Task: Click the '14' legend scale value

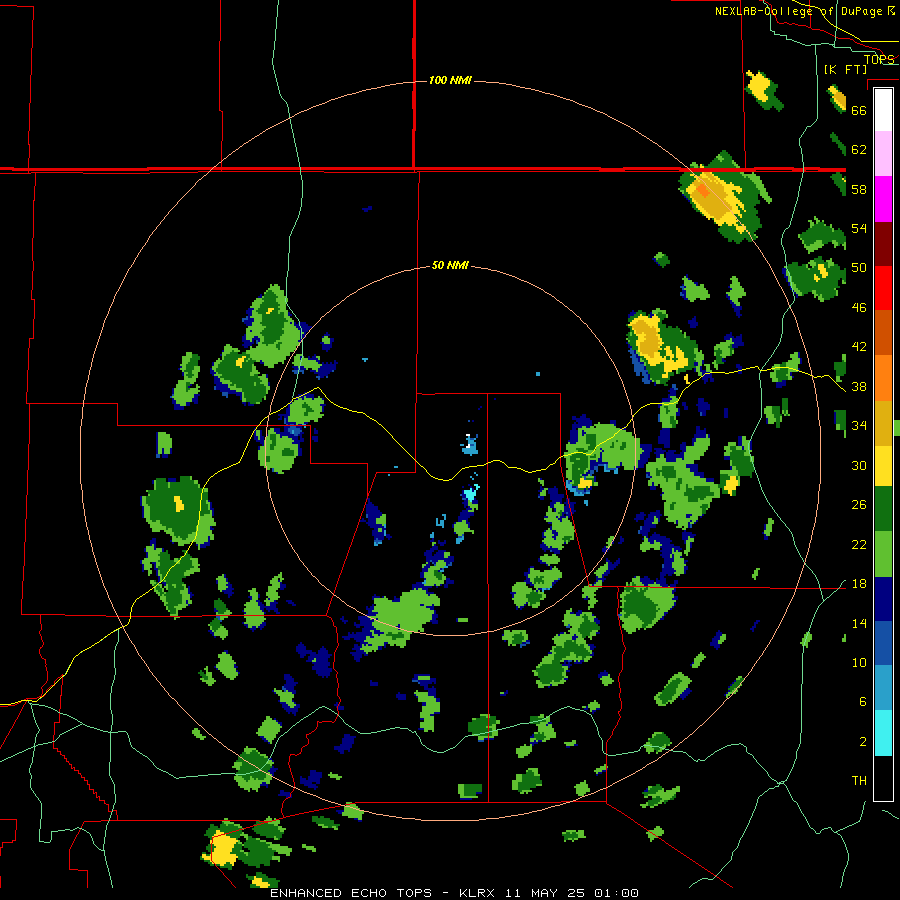Action: 859,624
